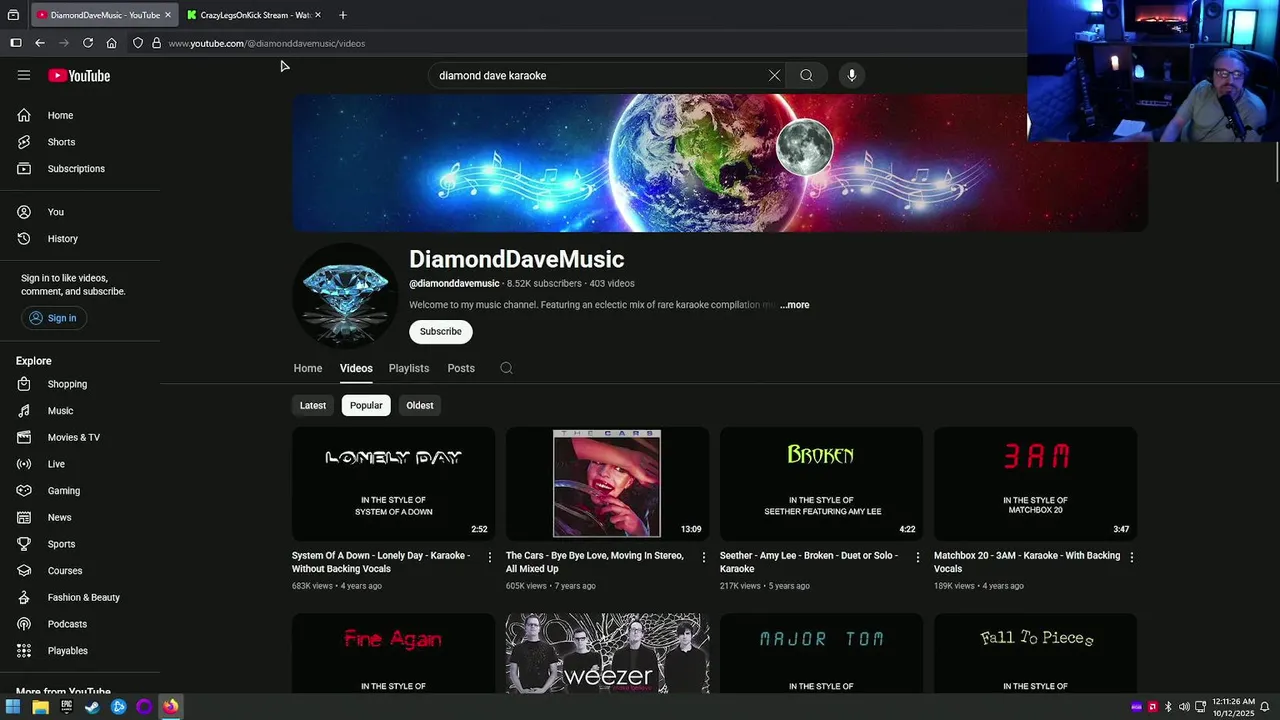1280x720 pixels.
Task: Click the Broken video thumbnail
Action: (821, 484)
